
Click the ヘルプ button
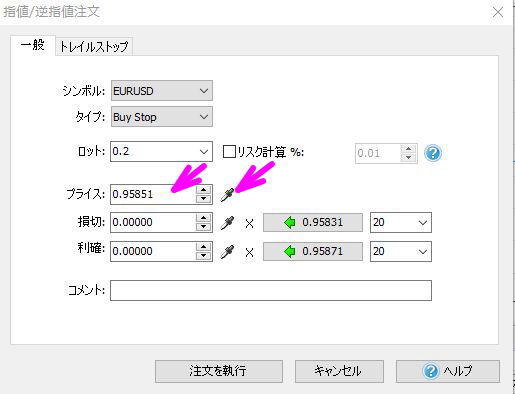tap(448, 371)
